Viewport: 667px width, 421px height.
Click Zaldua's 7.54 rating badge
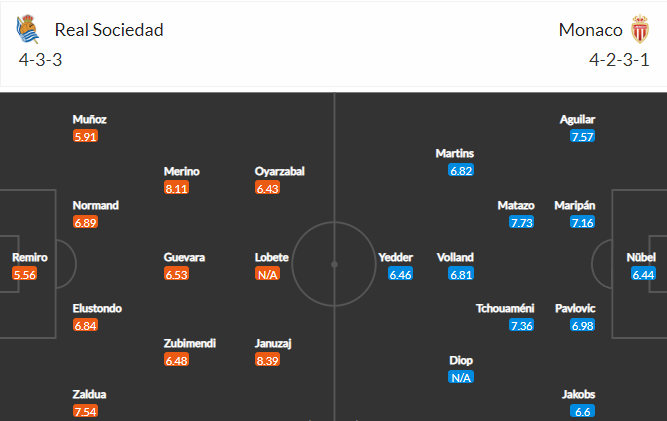(85, 411)
